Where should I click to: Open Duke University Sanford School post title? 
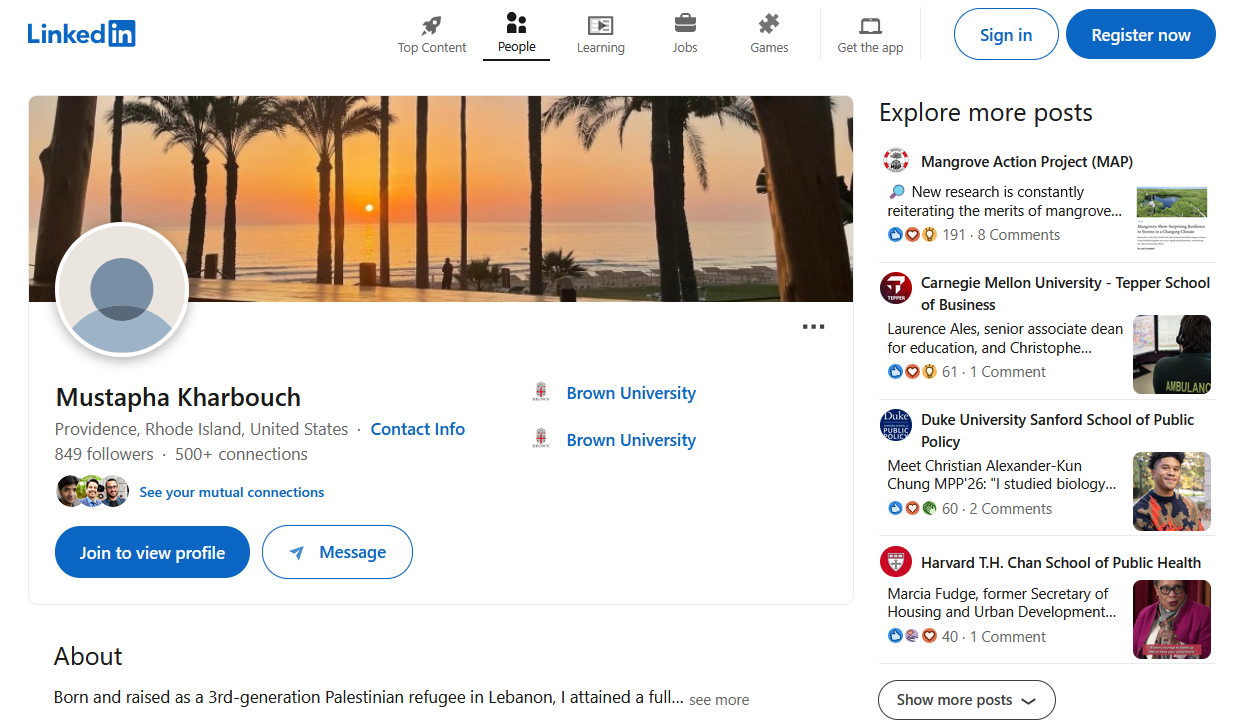(1057, 431)
